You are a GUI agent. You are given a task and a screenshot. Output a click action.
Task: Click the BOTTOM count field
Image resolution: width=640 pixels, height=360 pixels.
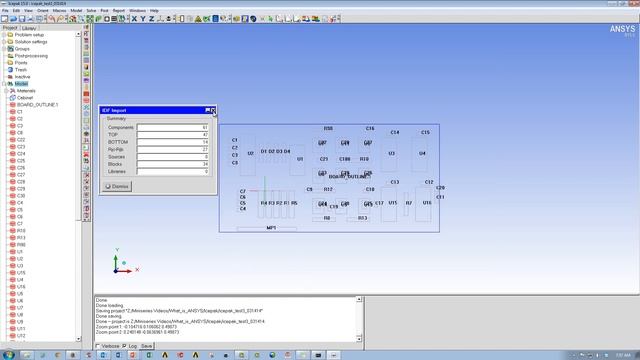[173, 142]
